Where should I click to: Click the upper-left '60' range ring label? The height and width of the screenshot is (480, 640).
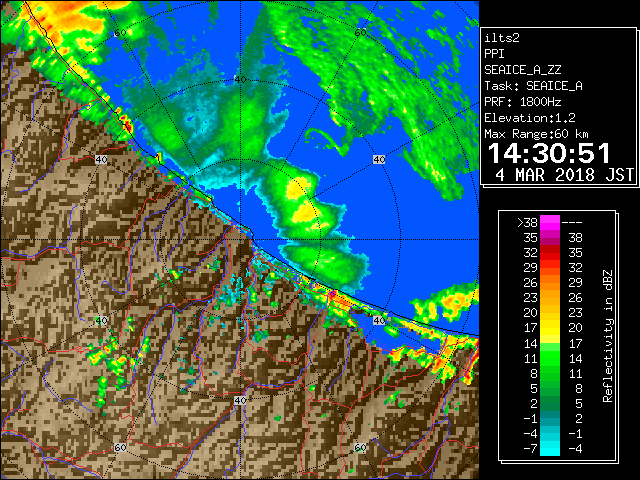(120, 33)
